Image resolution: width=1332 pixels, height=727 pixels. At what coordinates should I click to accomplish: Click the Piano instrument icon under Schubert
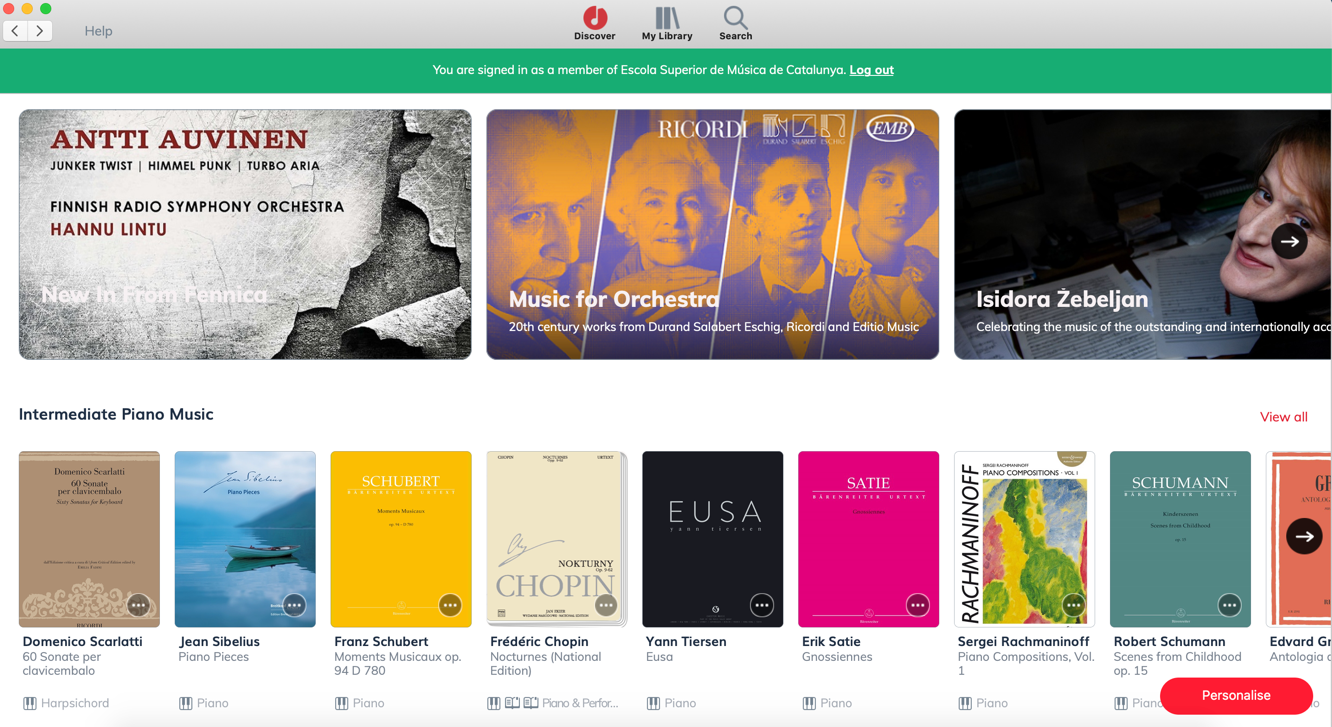342,703
